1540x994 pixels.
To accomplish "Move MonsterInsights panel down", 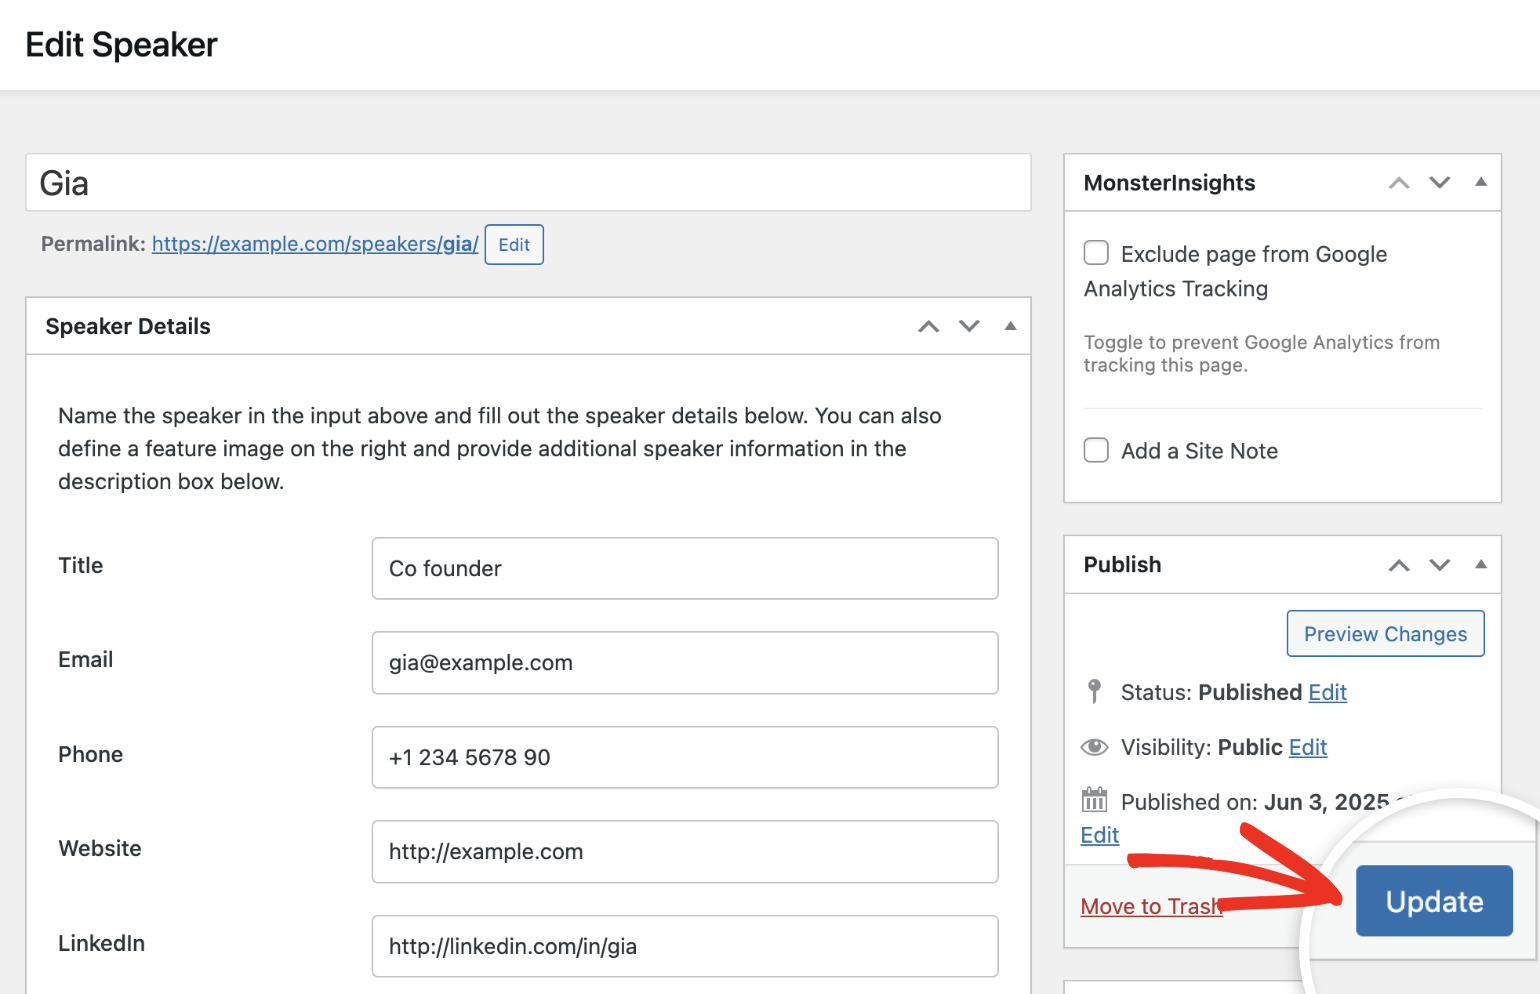I will [1439, 183].
